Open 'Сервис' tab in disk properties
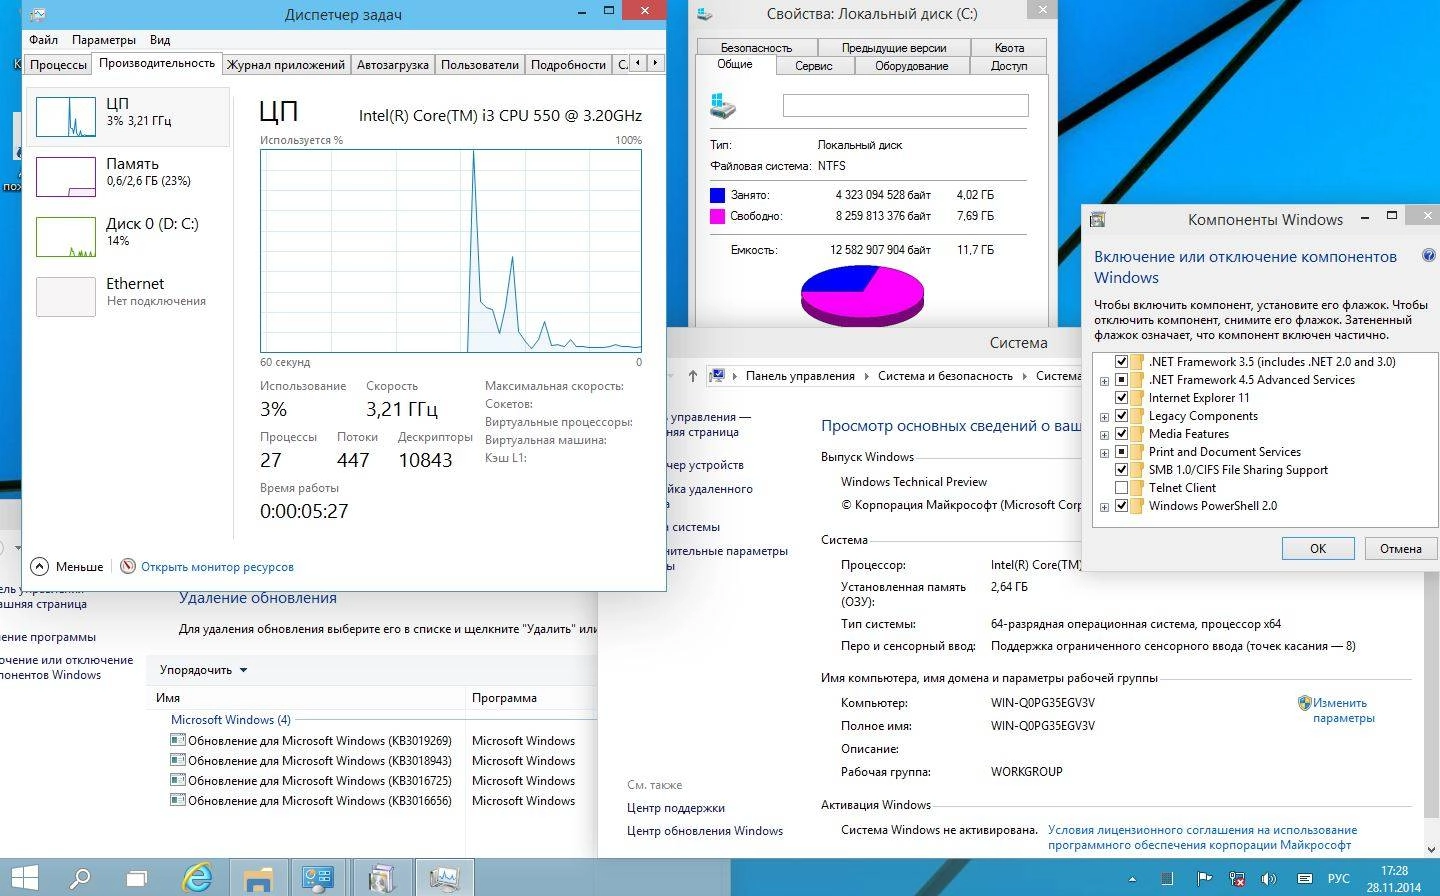Image resolution: width=1440 pixels, height=896 pixels. (x=813, y=66)
